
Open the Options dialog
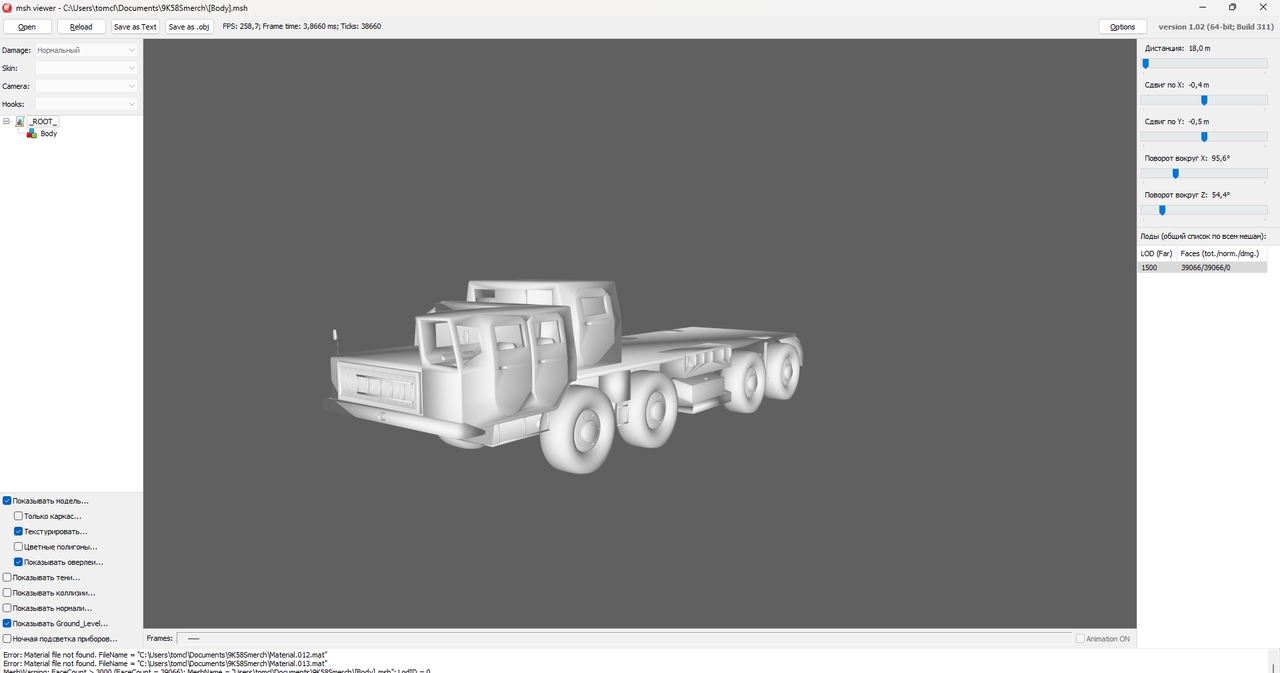pyautogui.click(x=1122, y=27)
